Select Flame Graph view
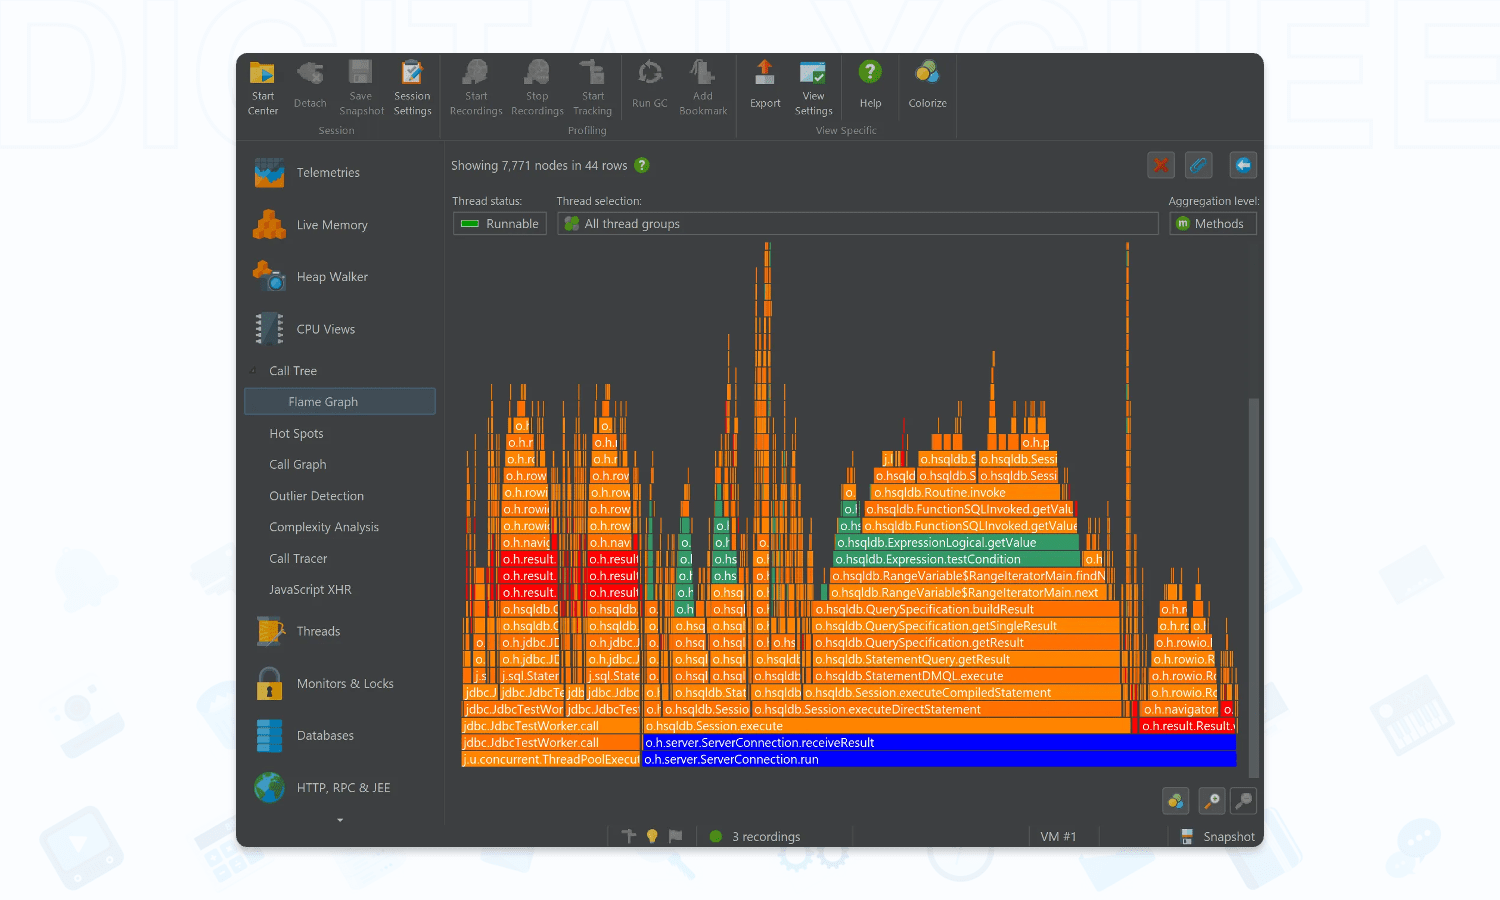The height and width of the screenshot is (900, 1500). point(340,402)
